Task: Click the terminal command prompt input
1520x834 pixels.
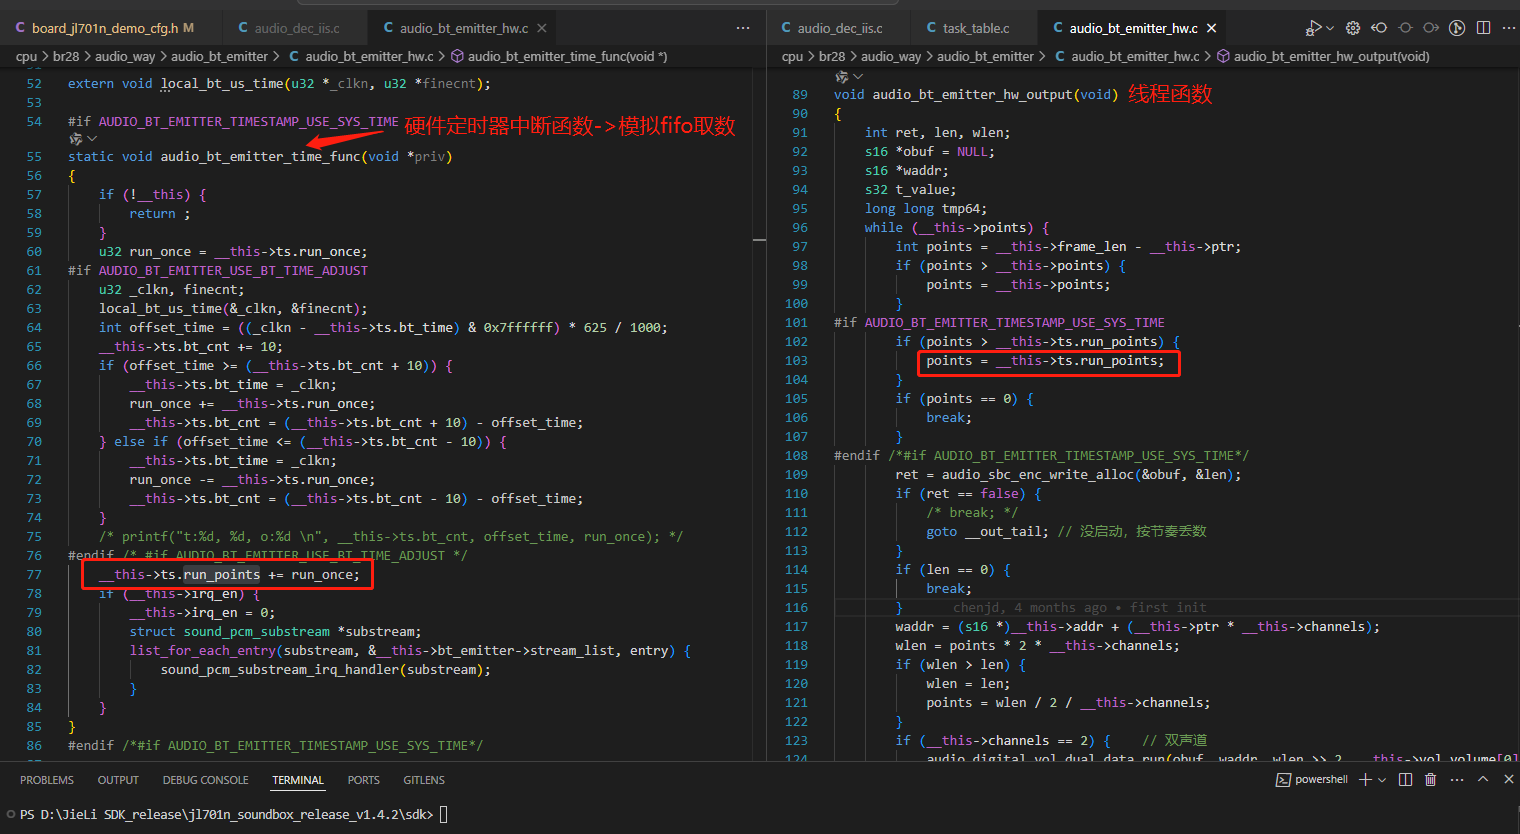Action: tap(443, 814)
